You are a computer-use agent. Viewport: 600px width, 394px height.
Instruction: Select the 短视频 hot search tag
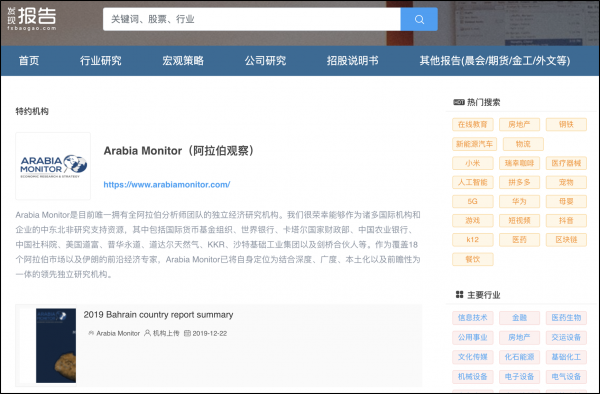tap(519, 220)
